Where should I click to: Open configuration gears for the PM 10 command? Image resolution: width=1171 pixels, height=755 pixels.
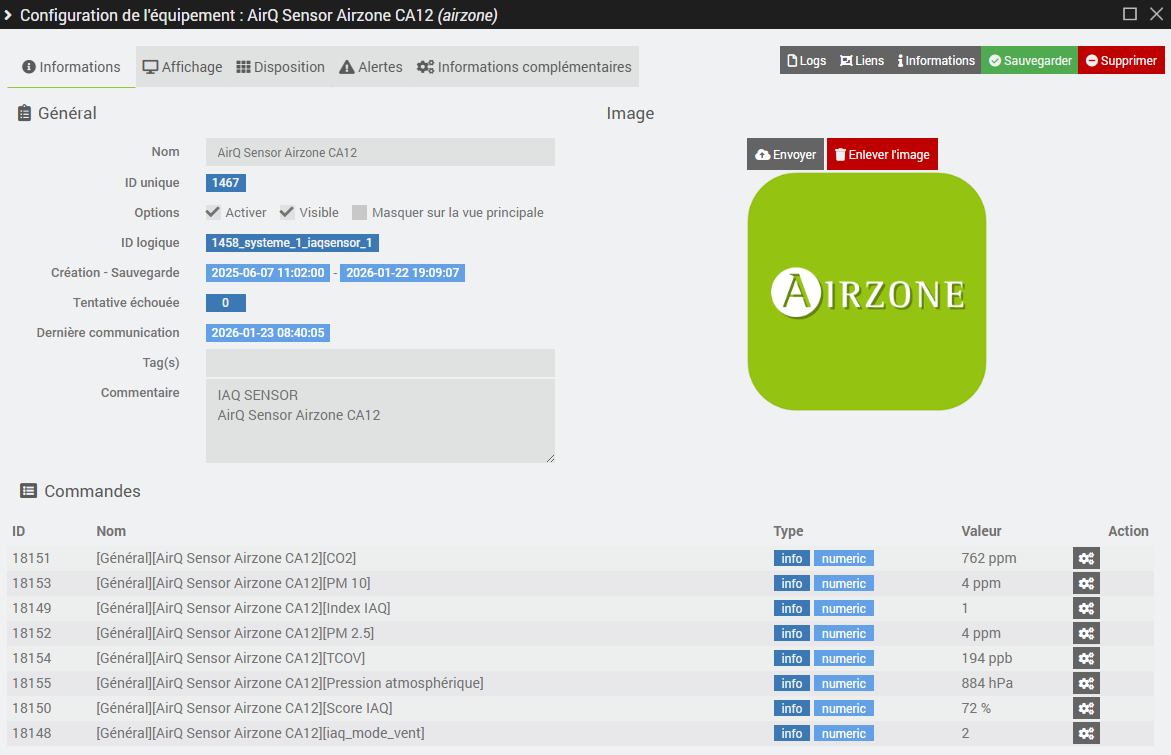click(1086, 583)
